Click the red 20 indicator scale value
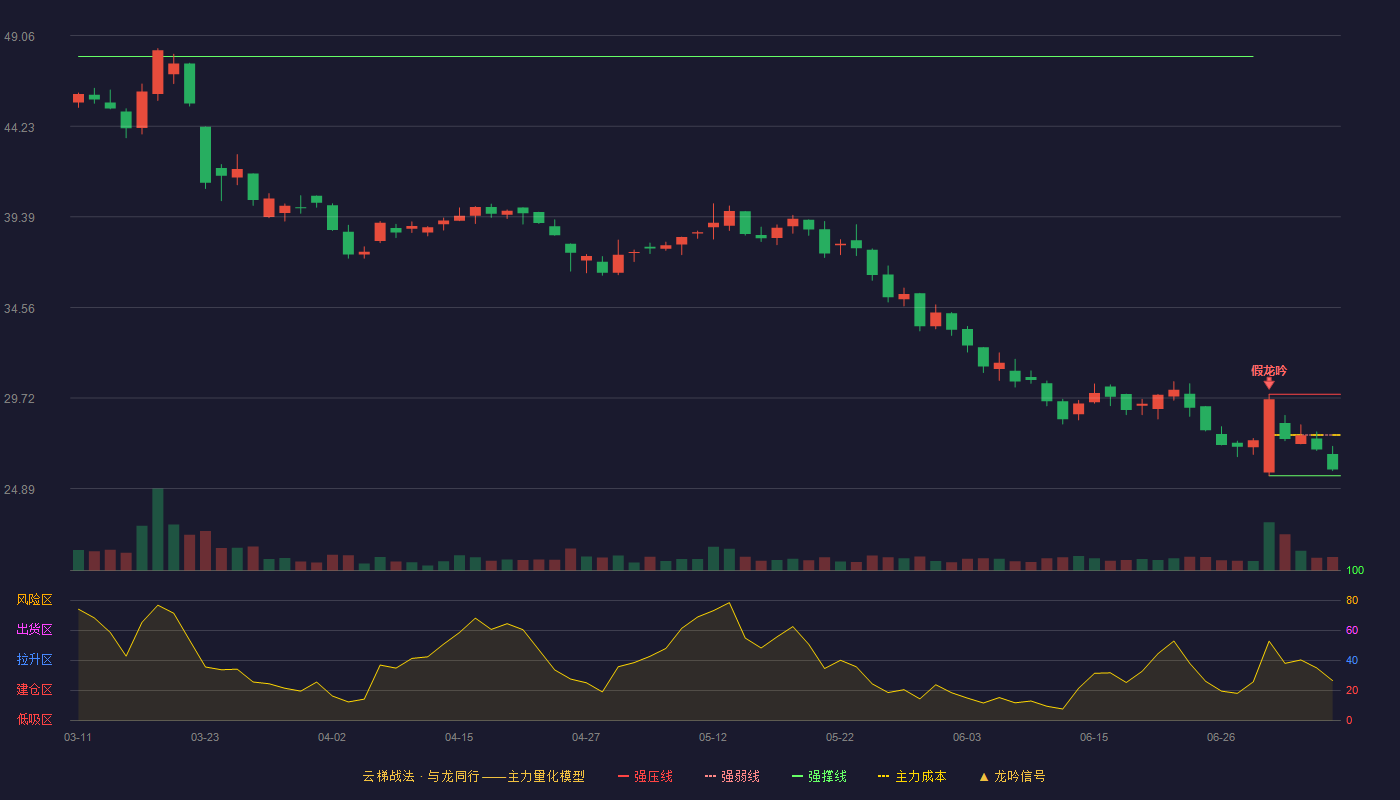Screen dimensions: 1400x800 [1352, 690]
